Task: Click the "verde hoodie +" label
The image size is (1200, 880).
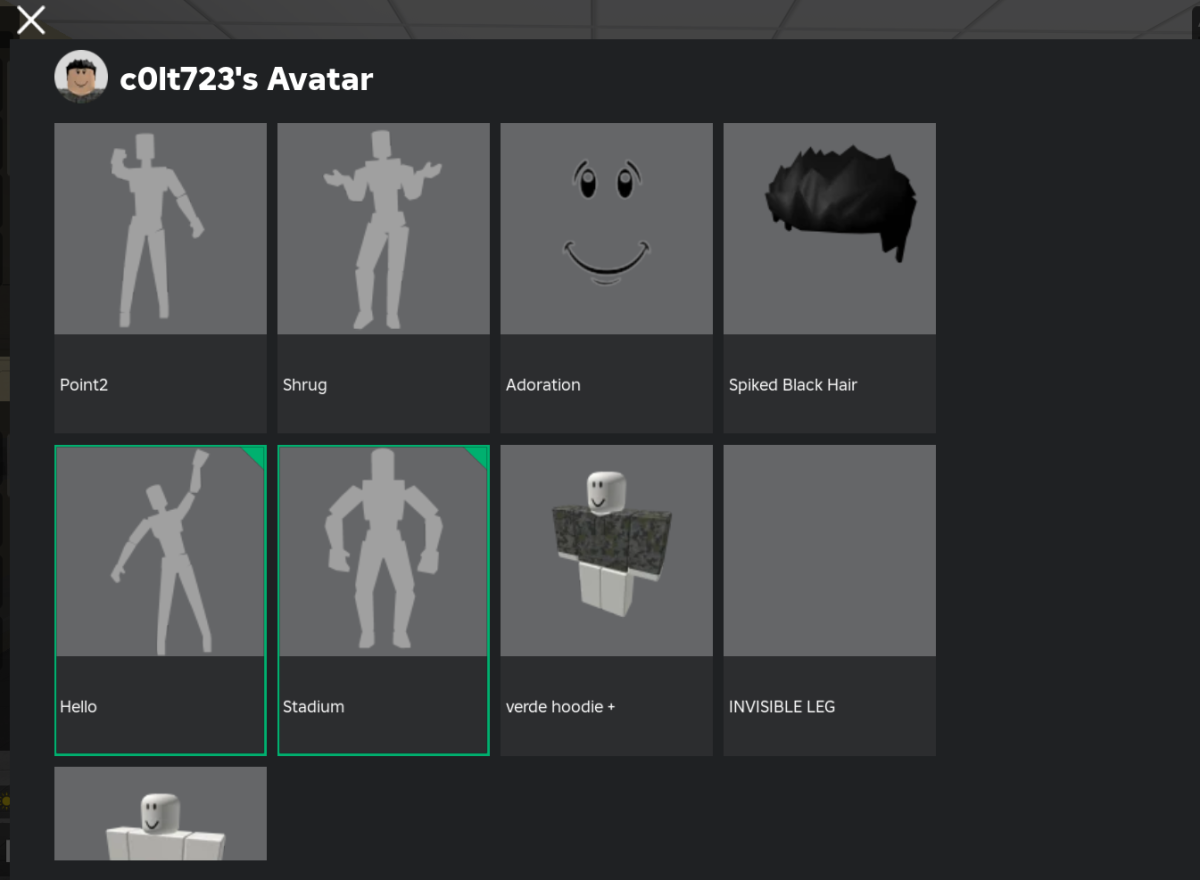Action: (560, 707)
